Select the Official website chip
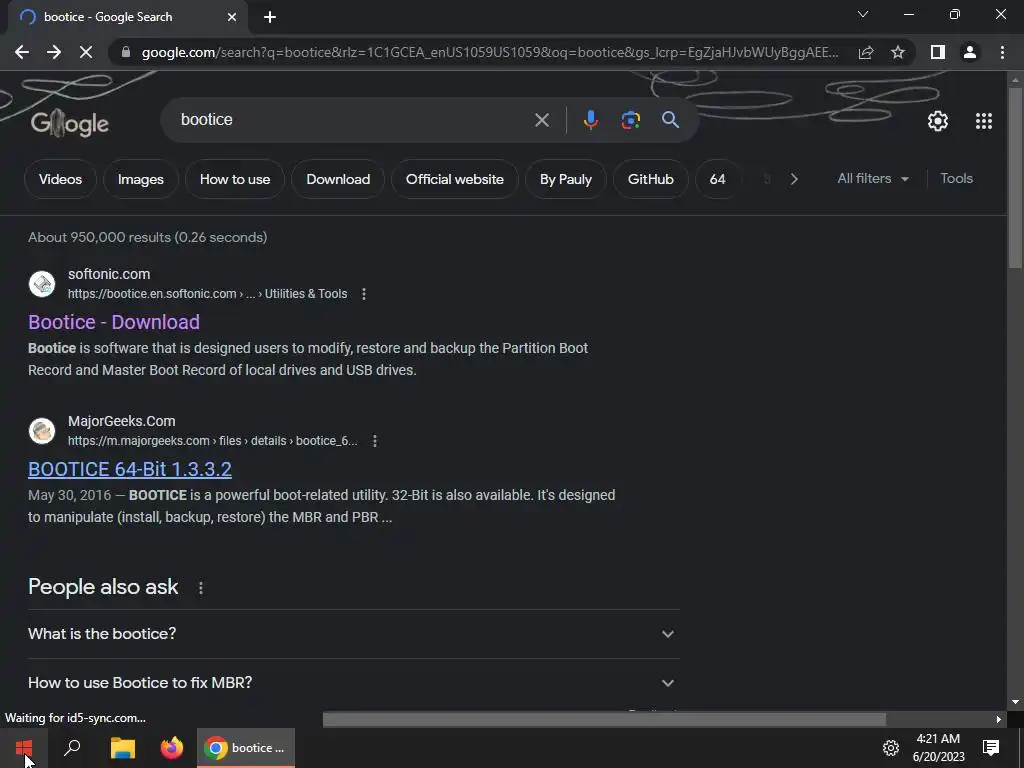This screenshot has width=1024, height=768. 455,179
